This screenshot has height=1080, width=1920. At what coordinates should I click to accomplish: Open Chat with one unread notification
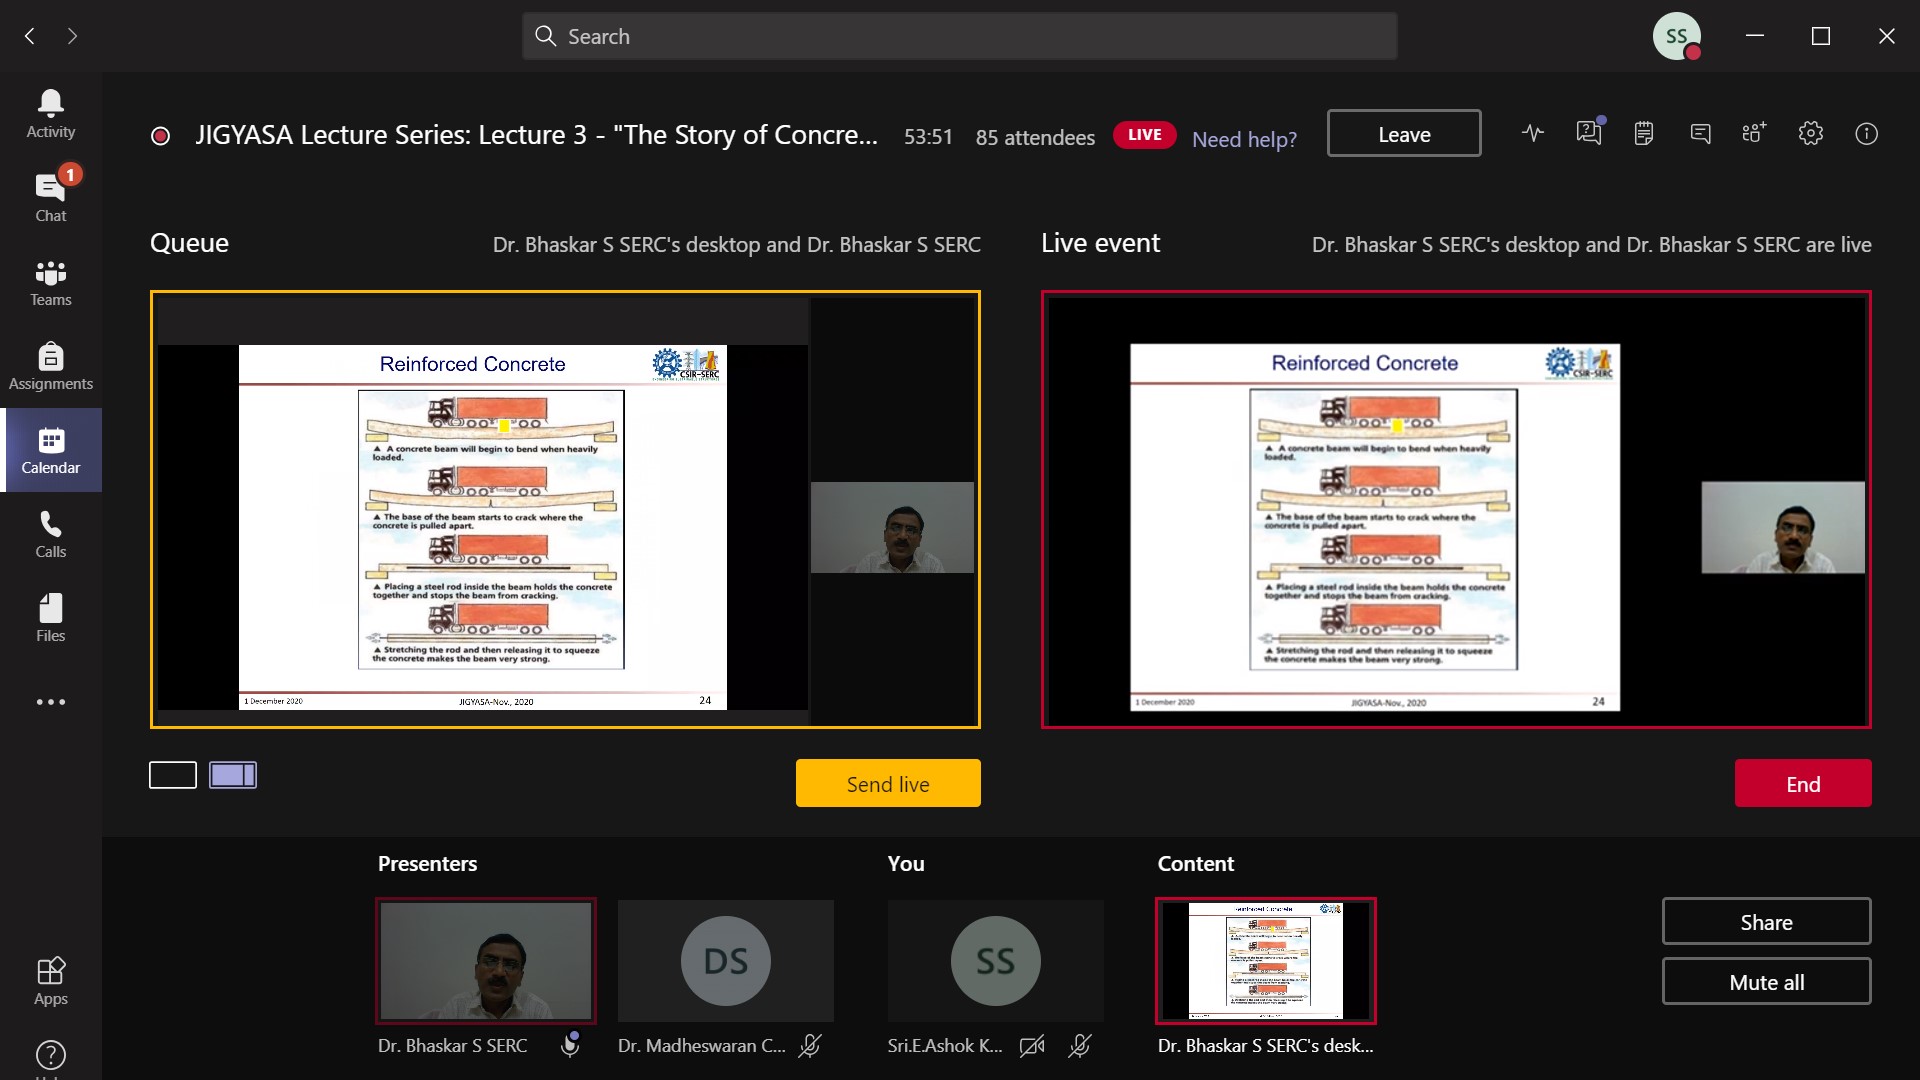(x=51, y=197)
